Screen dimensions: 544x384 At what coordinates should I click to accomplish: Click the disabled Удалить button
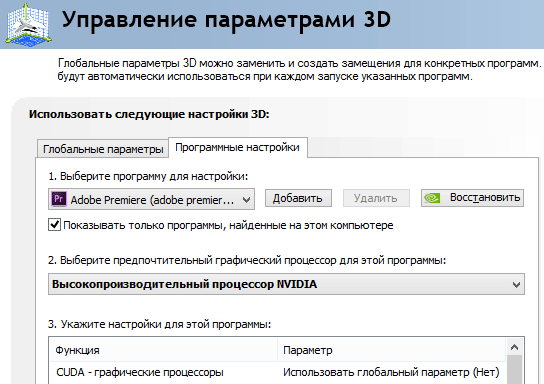point(376,198)
